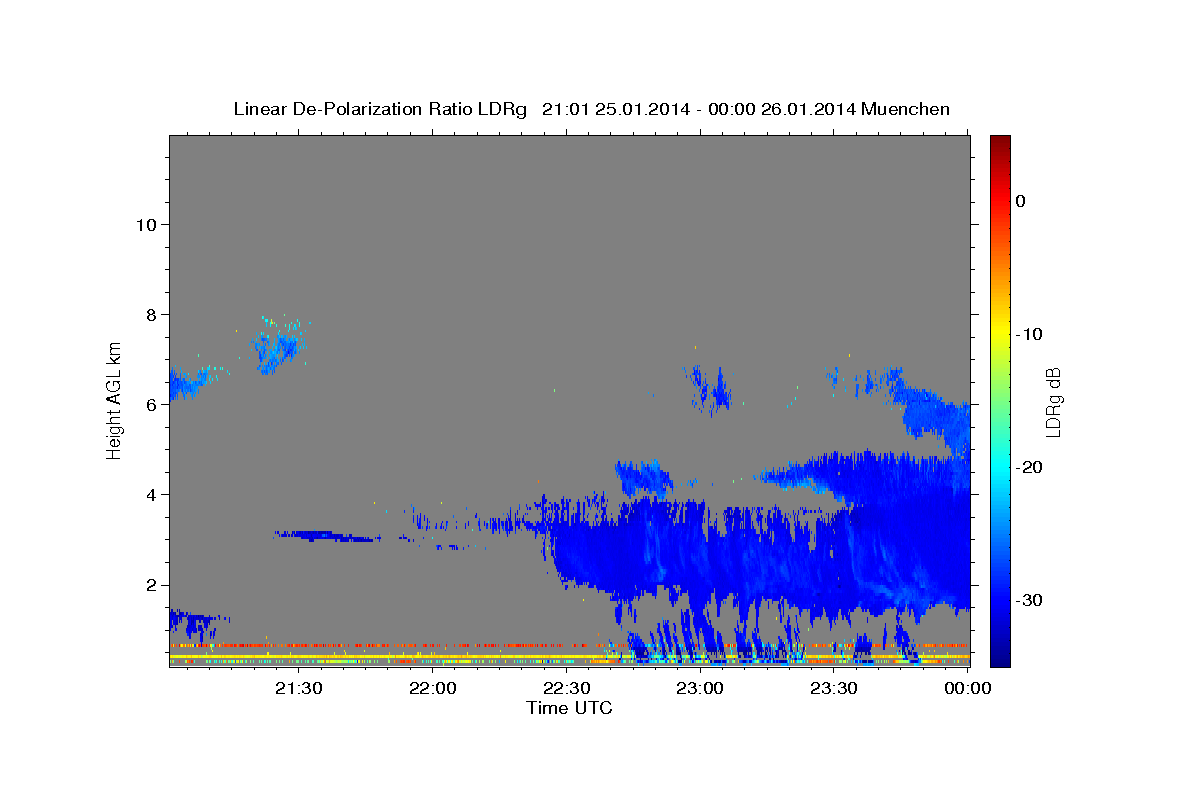The width and height of the screenshot is (1200, 800).
Task: Click the 10 km height tick label
Action: click(x=146, y=224)
